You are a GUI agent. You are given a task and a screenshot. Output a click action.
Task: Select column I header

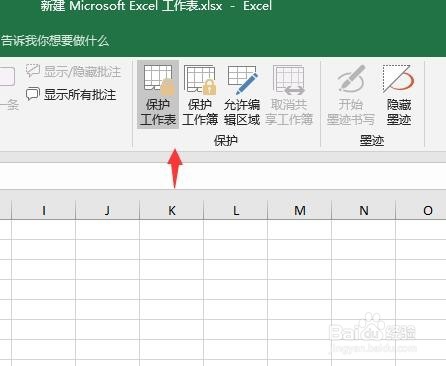coord(44,210)
